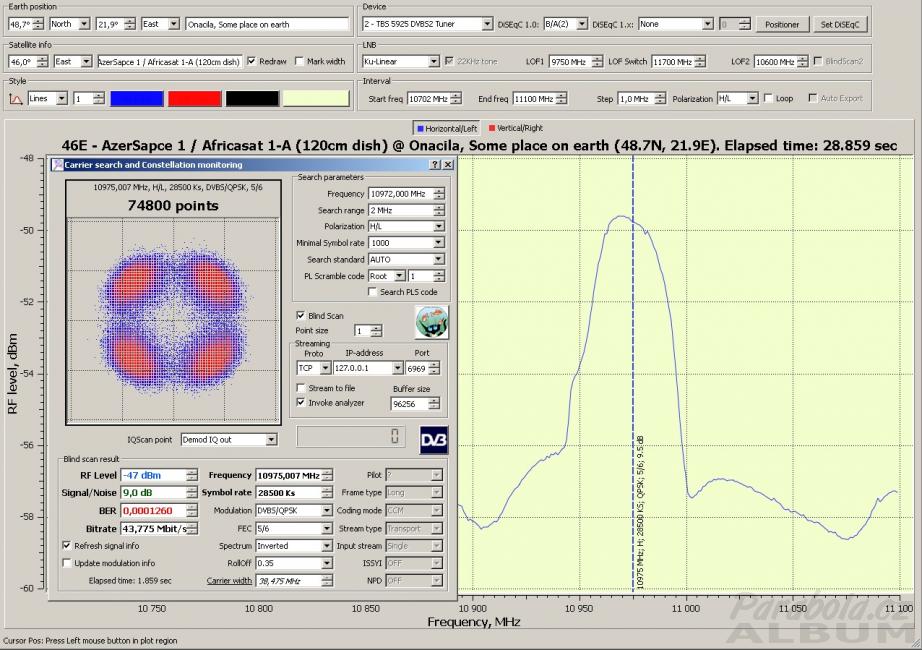Viewport: 922px width, 650px height.
Task: Open the Minimal Symbol rate 1000 dropdown
Action: point(439,243)
